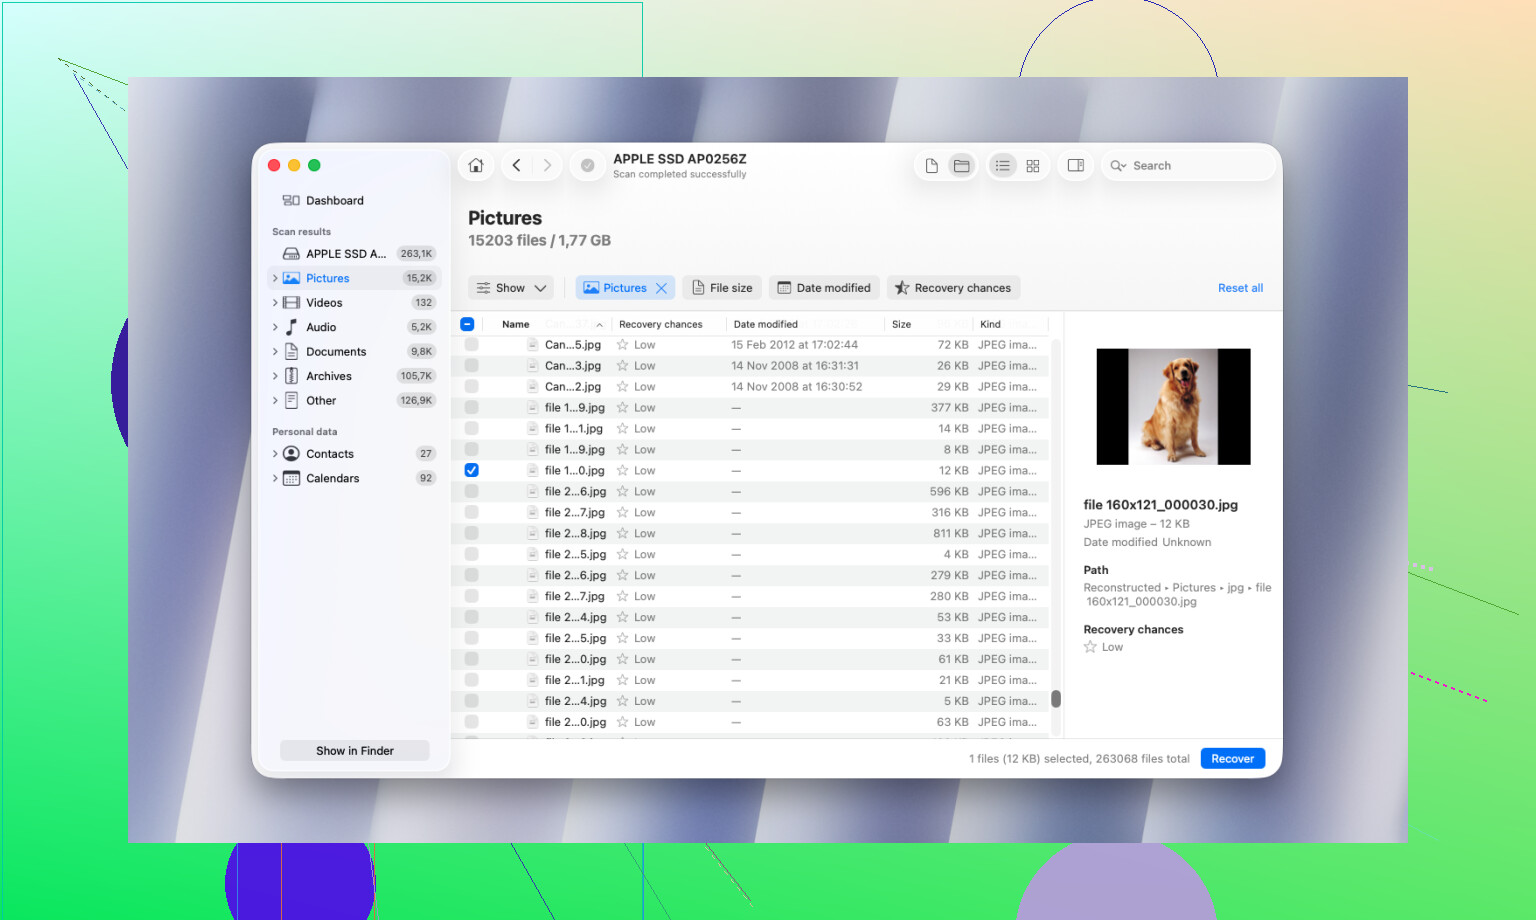1536x920 pixels.
Task: Click the Reset all link
Action: point(1240,288)
